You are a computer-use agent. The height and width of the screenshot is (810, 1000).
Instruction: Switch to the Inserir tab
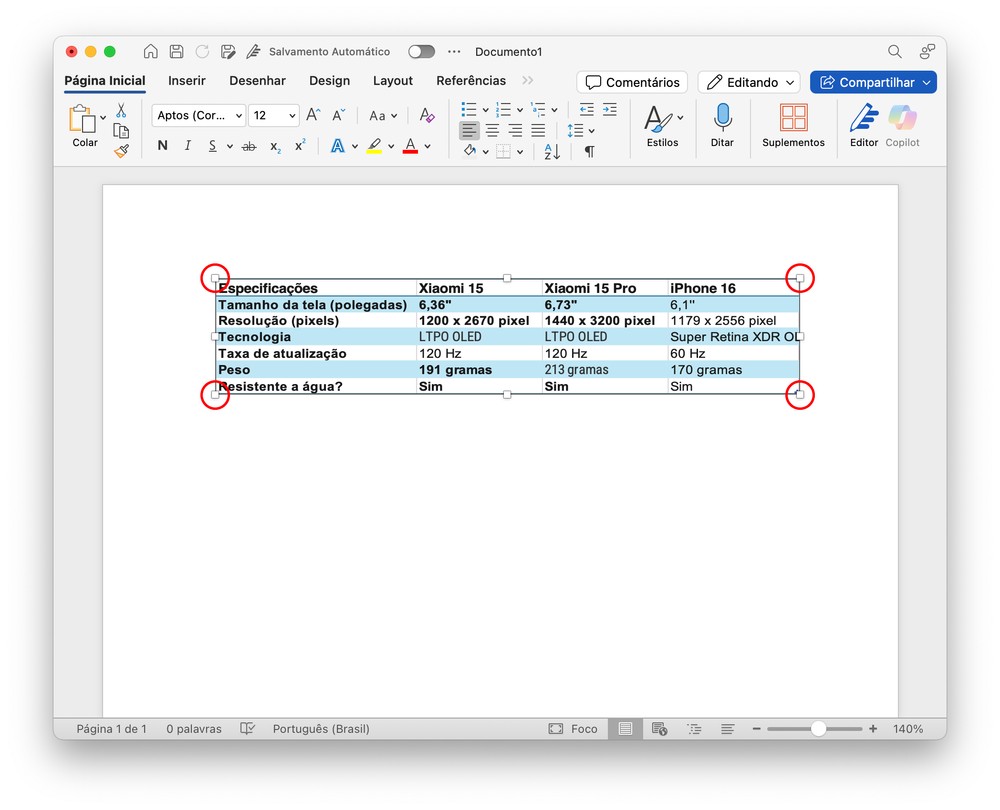187,81
